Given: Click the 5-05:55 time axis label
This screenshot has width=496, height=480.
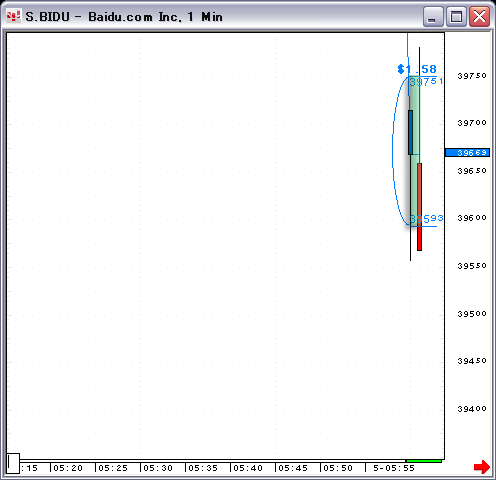Looking at the screenshot, I should (x=394, y=468).
